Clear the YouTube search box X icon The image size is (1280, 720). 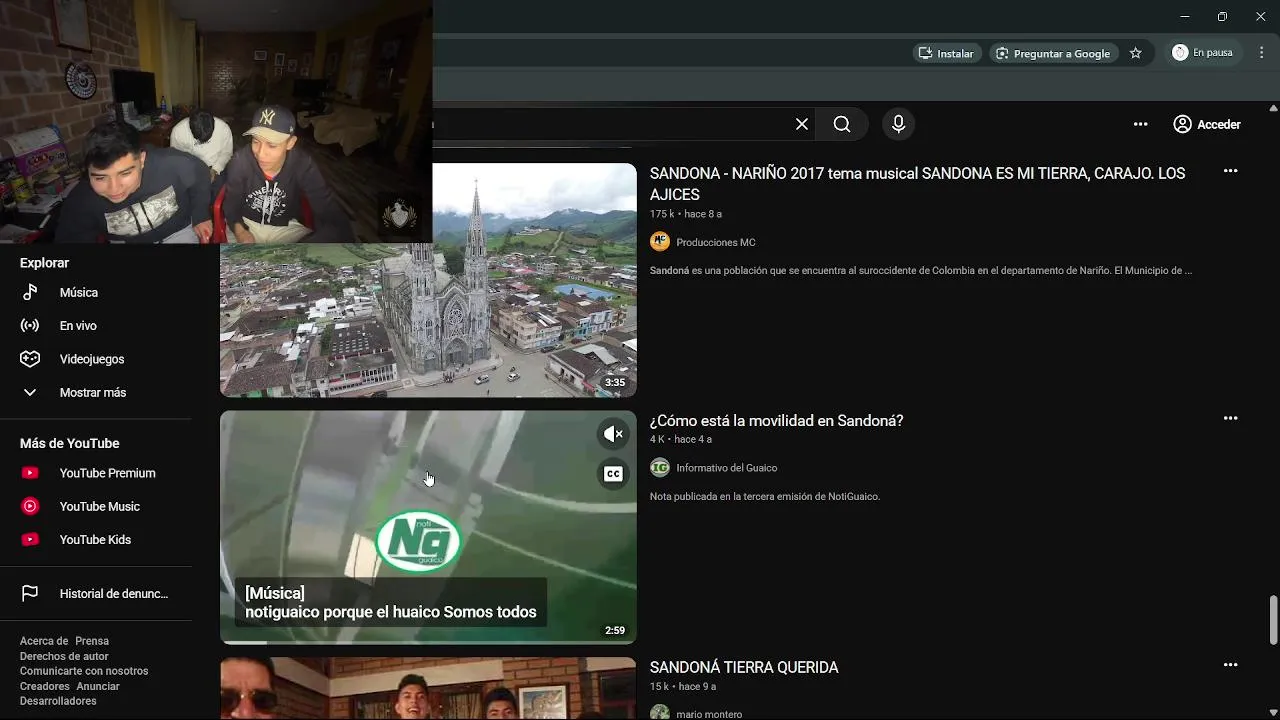pyautogui.click(x=802, y=124)
